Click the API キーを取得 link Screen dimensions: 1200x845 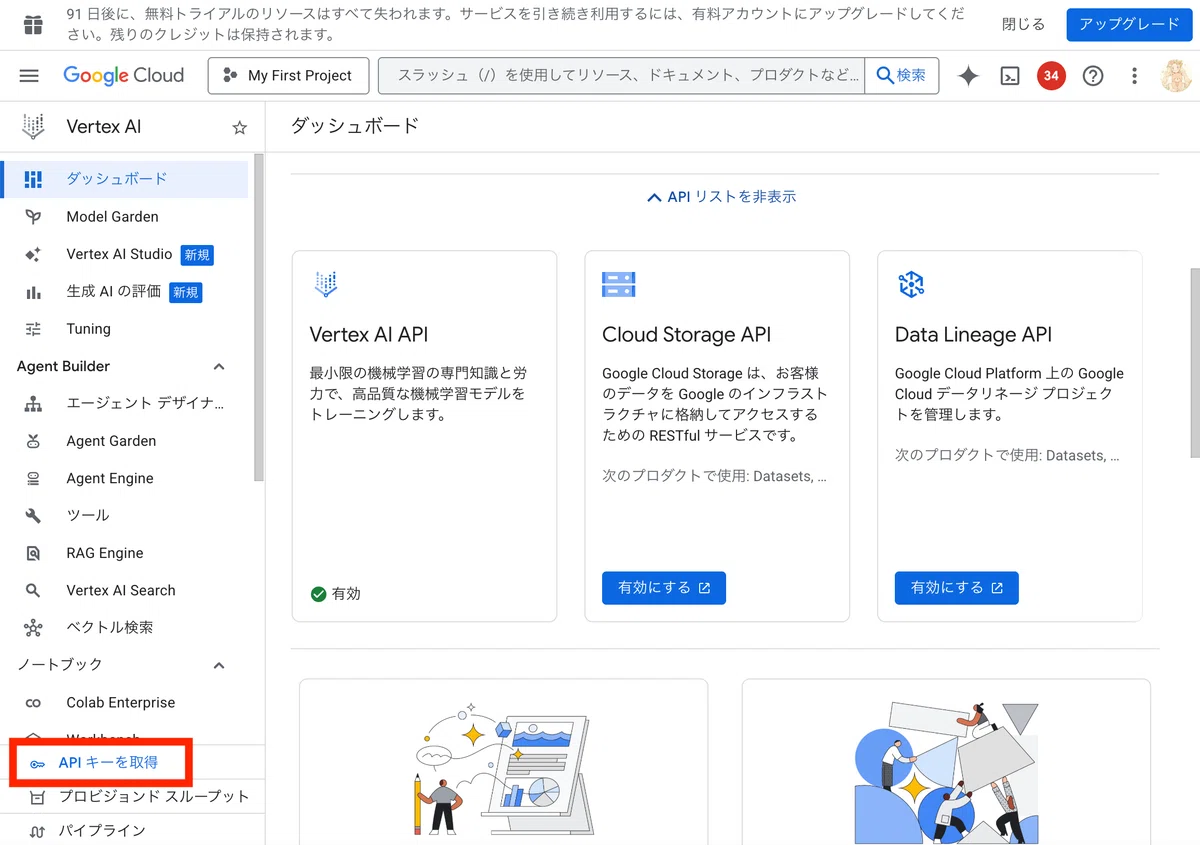(108, 763)
